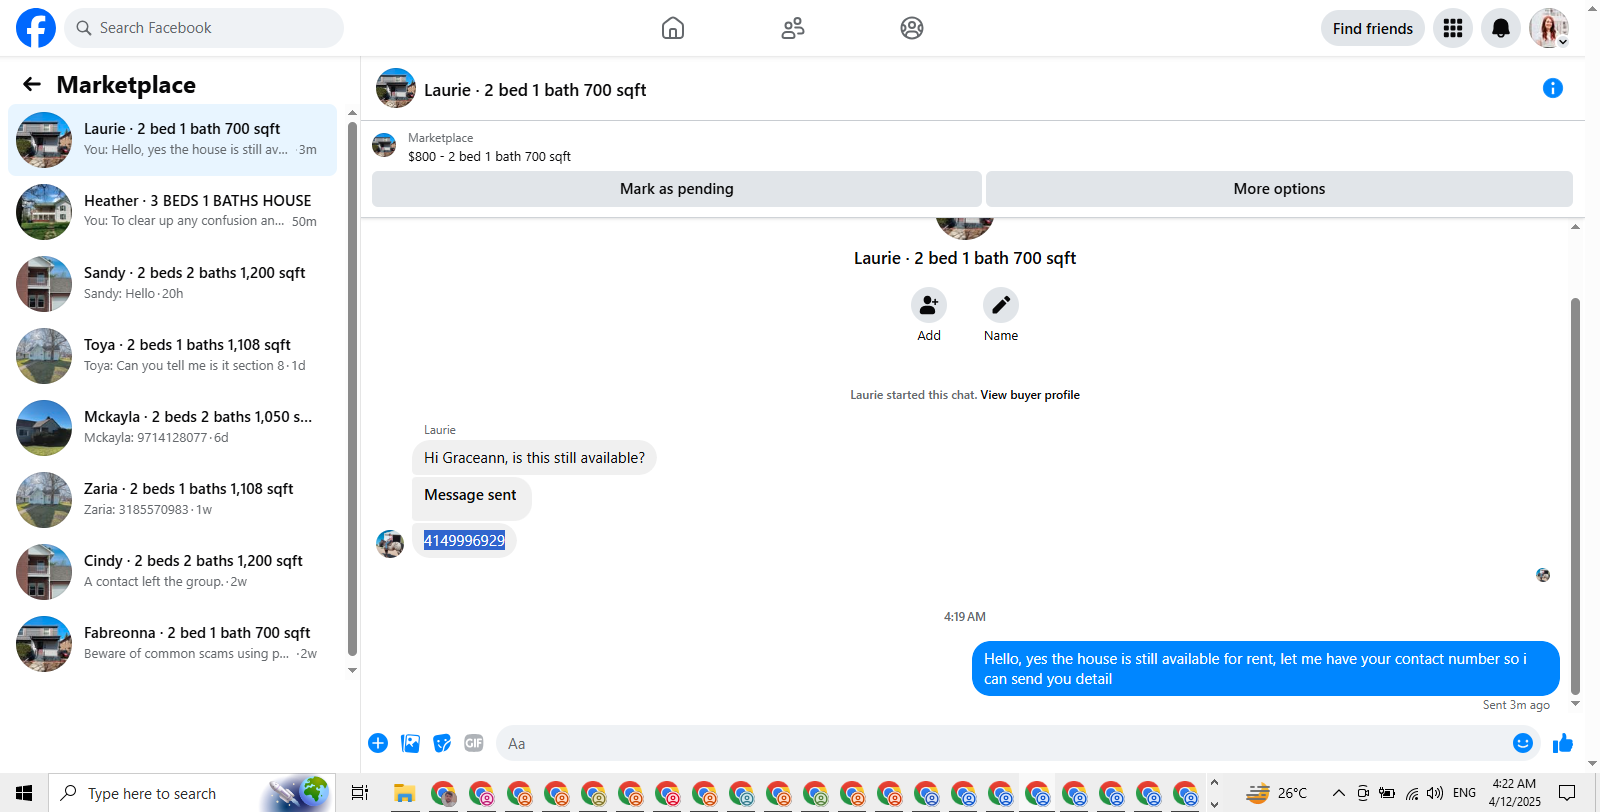The image size is (1600, 812).
Task: Click the Name pencil icon
Action: click(1001, 305)
